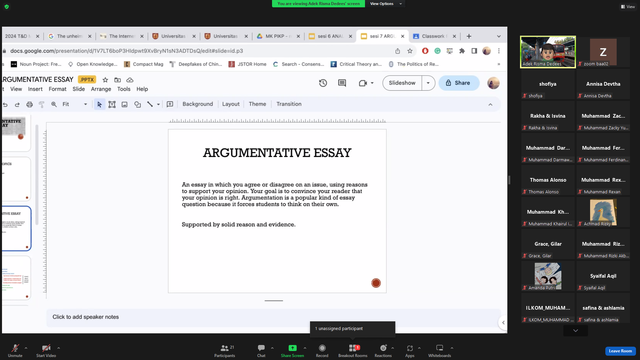Image resolution: width=640 pixels, height=360 pixels.
Task: Open the Fit zoom dropdown
Action: (x=75, y=104)
